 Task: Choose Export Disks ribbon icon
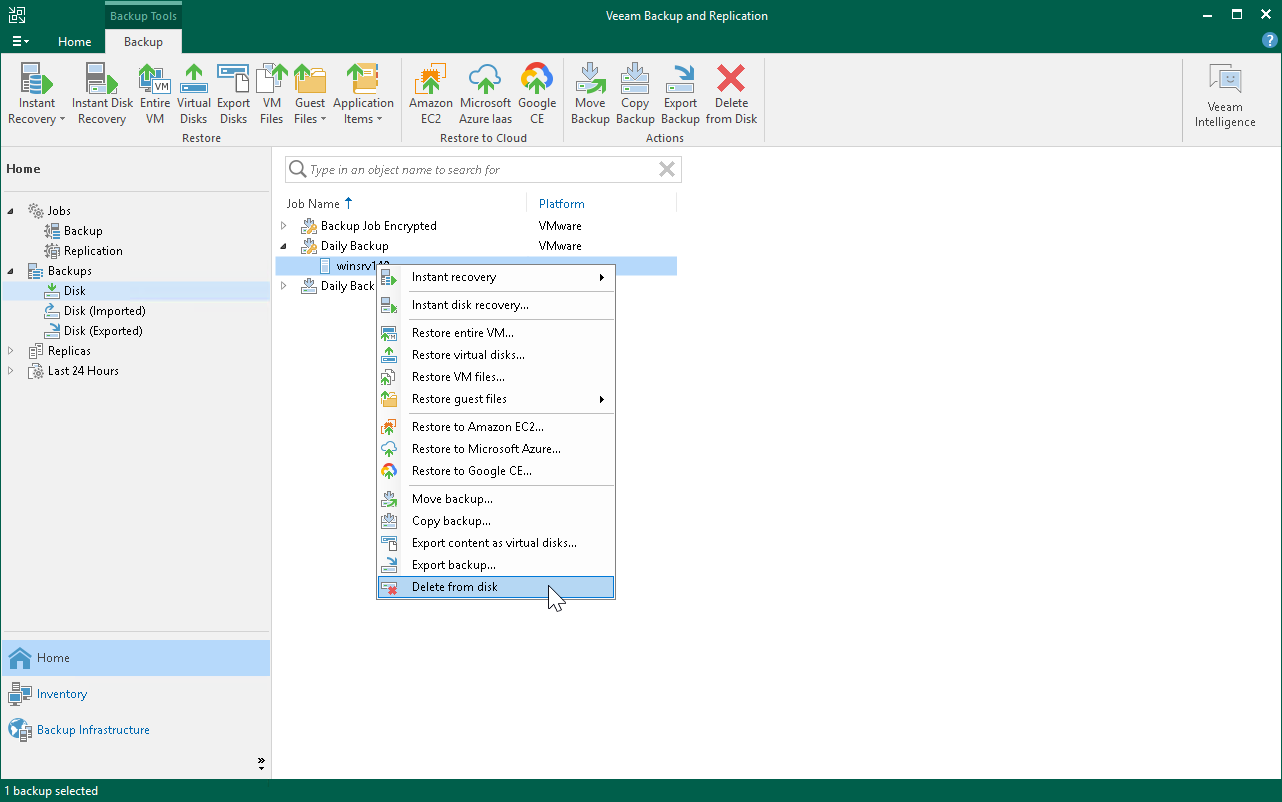[233, 94]
